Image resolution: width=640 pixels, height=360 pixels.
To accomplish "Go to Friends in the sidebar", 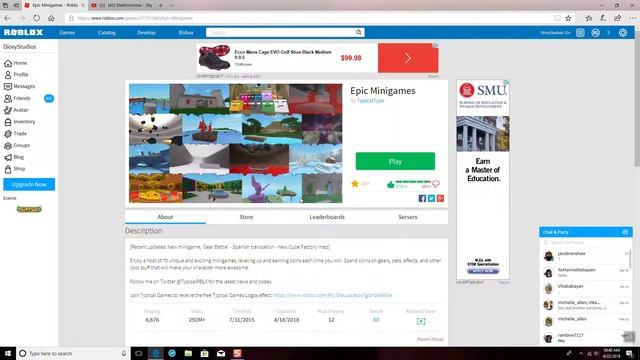I will pos(17,98).
